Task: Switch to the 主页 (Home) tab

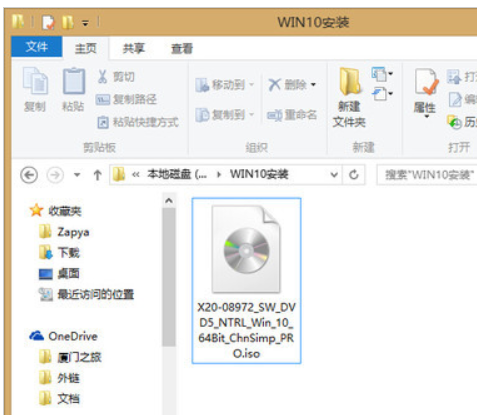Action: click(86, 49)
